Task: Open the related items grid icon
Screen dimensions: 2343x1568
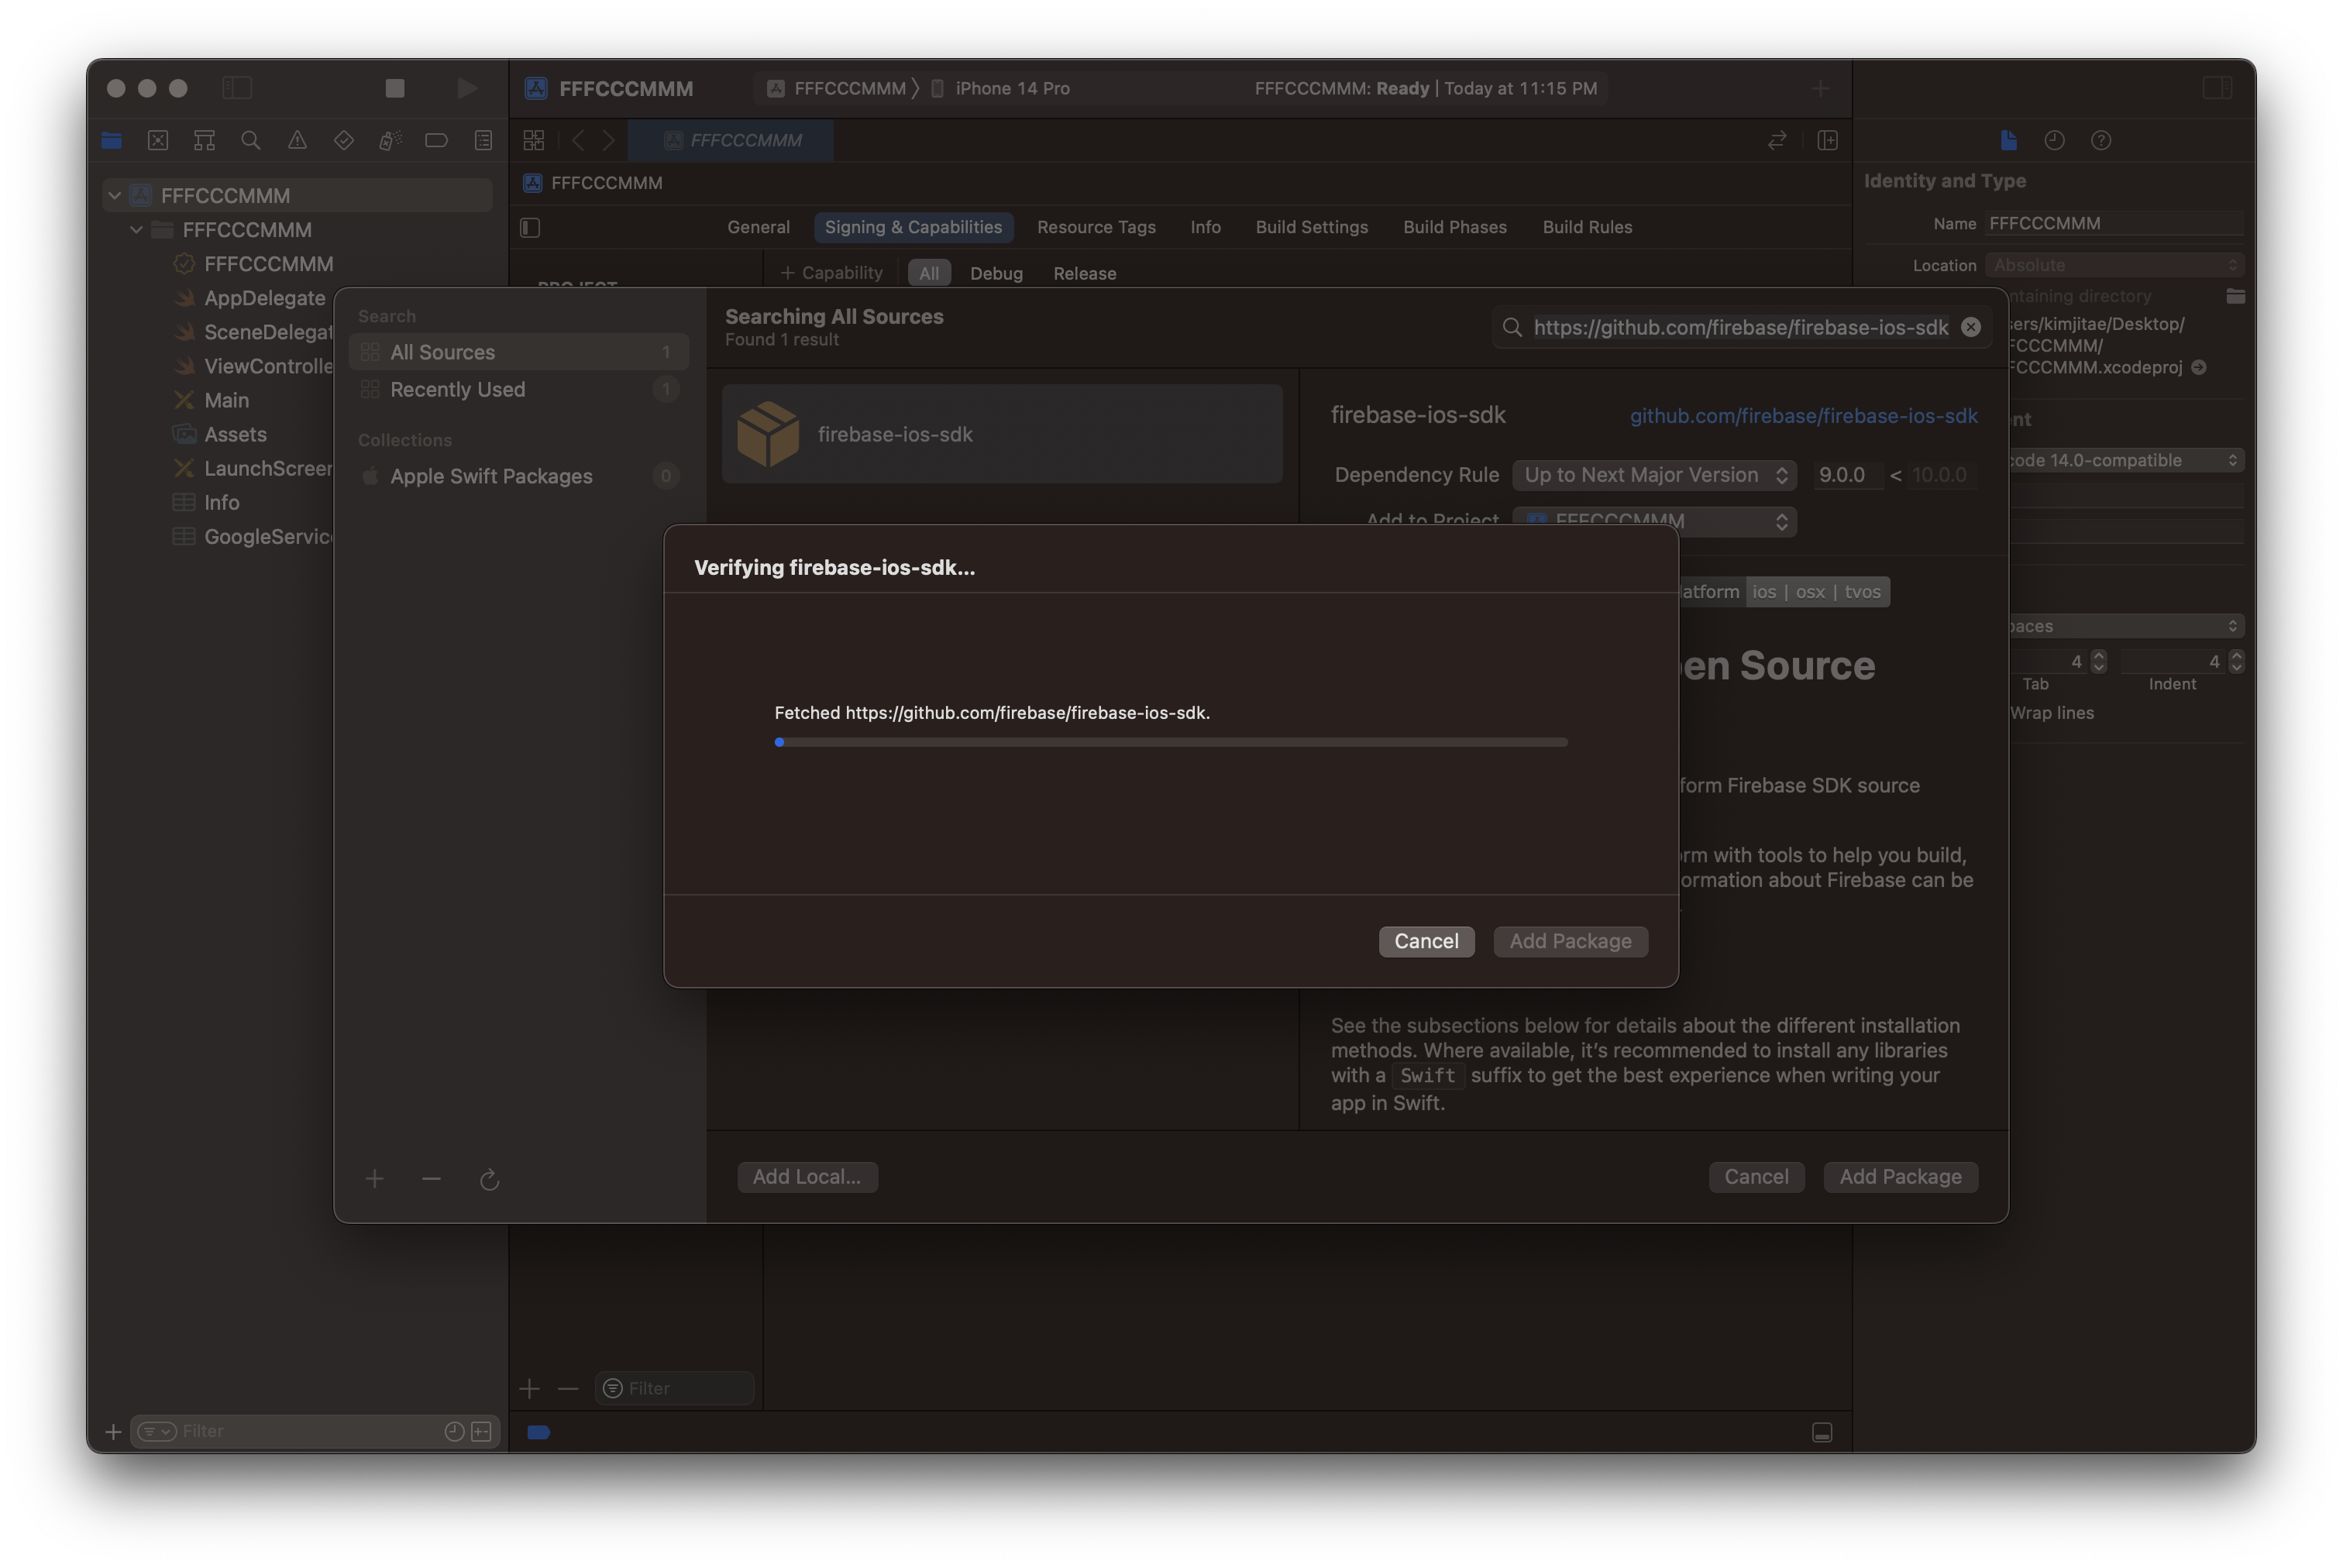Action: pyautogui.click(x=534, y=140)
